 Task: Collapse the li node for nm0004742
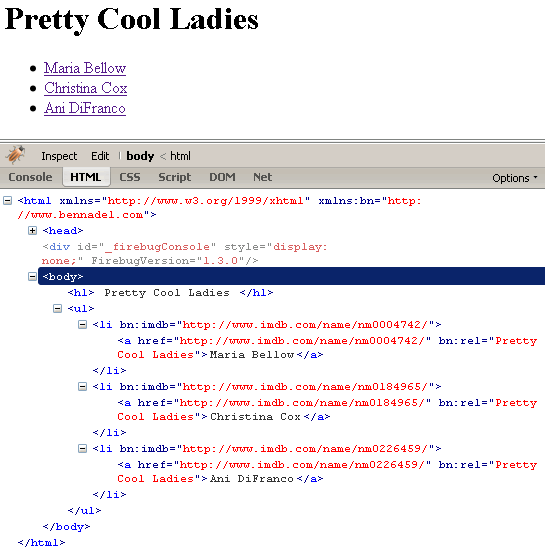point(82,325)
